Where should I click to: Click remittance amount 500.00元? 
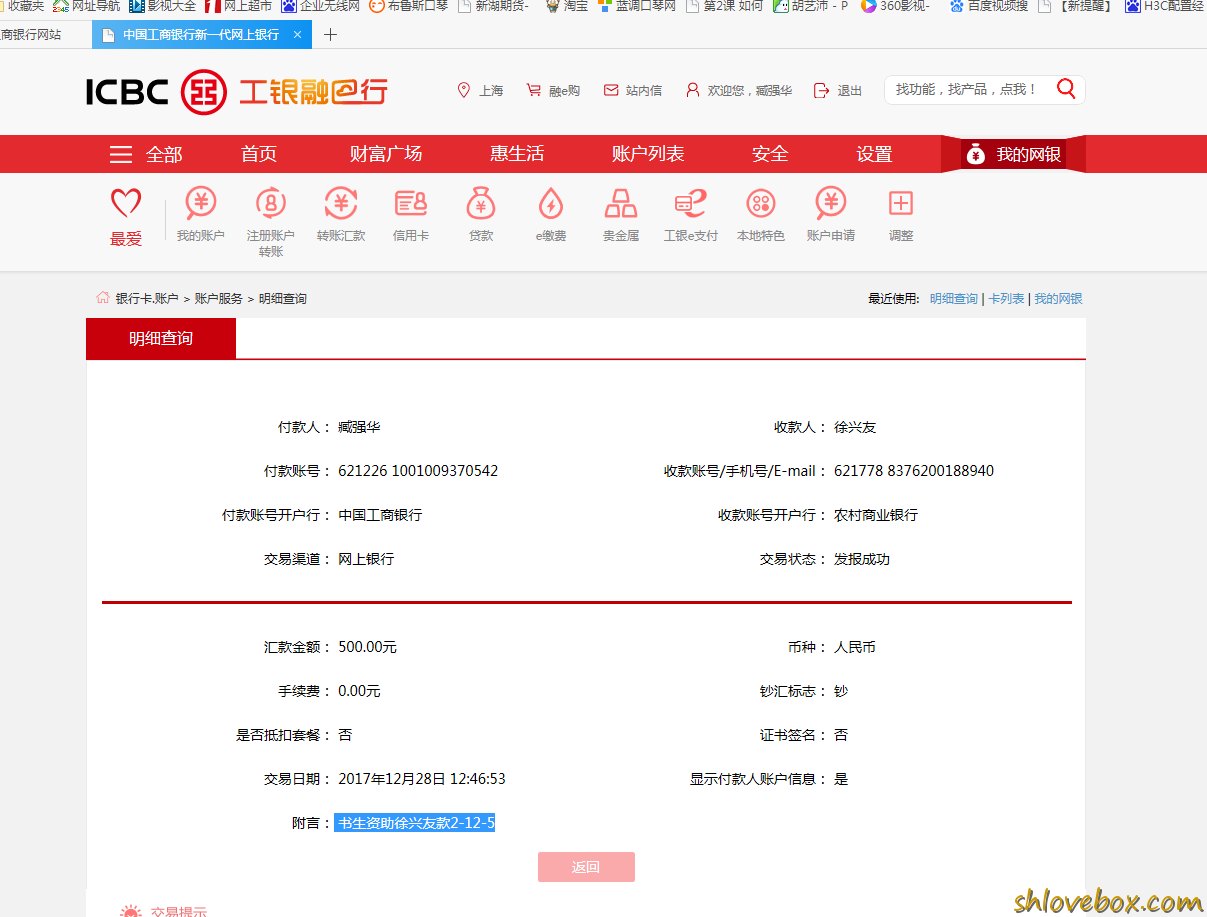[x=367, y=647]
